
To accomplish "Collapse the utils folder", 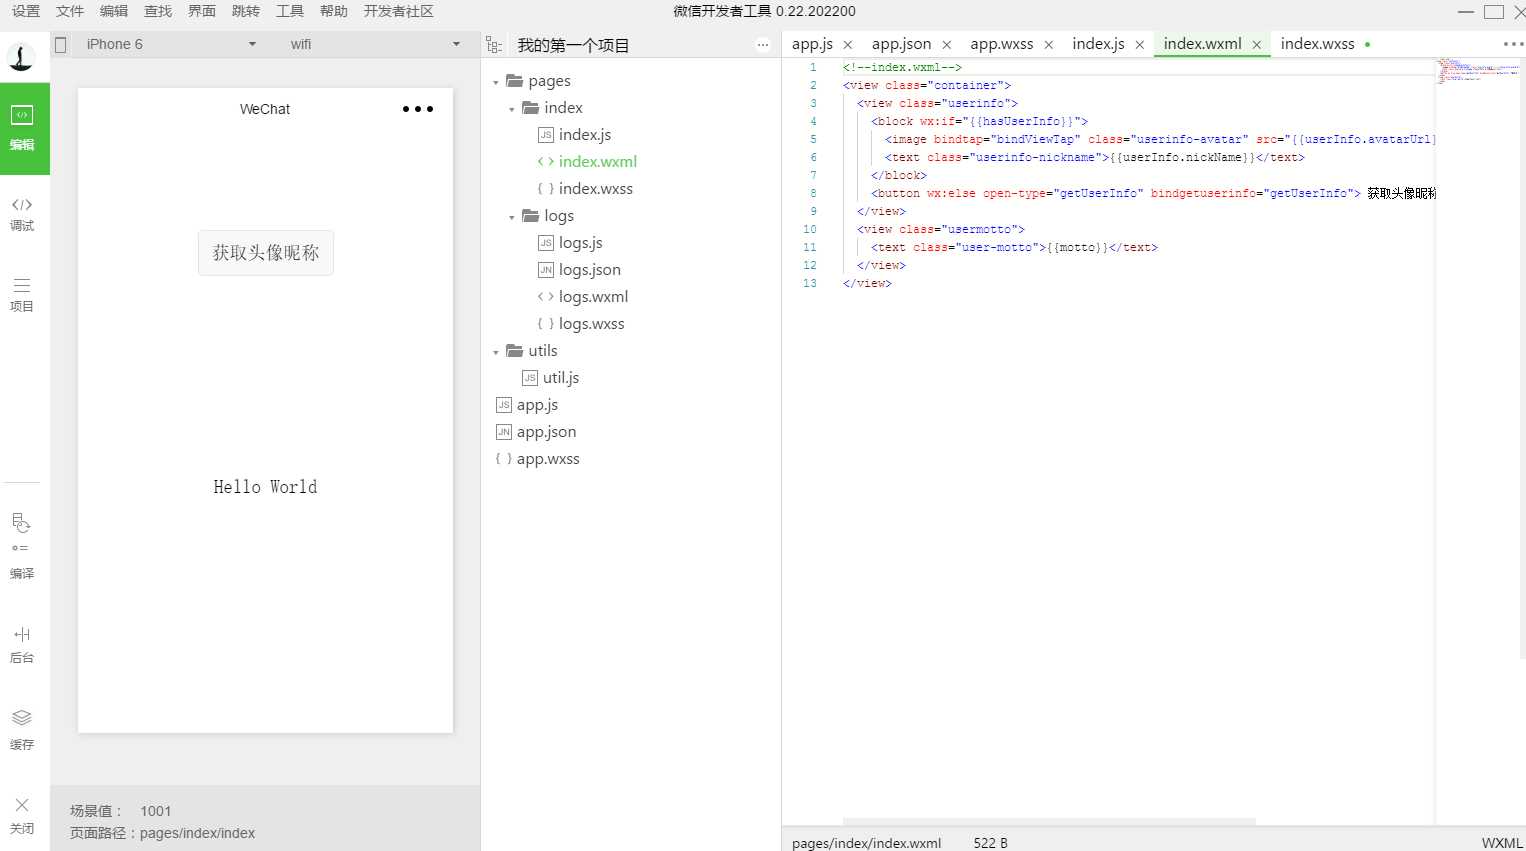I will (496, 352).
